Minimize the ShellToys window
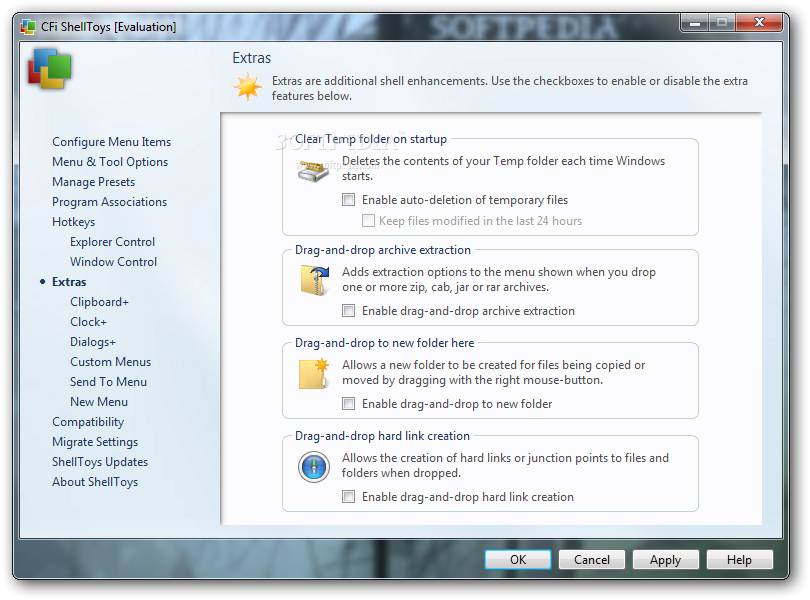 [x=695, y=23]
